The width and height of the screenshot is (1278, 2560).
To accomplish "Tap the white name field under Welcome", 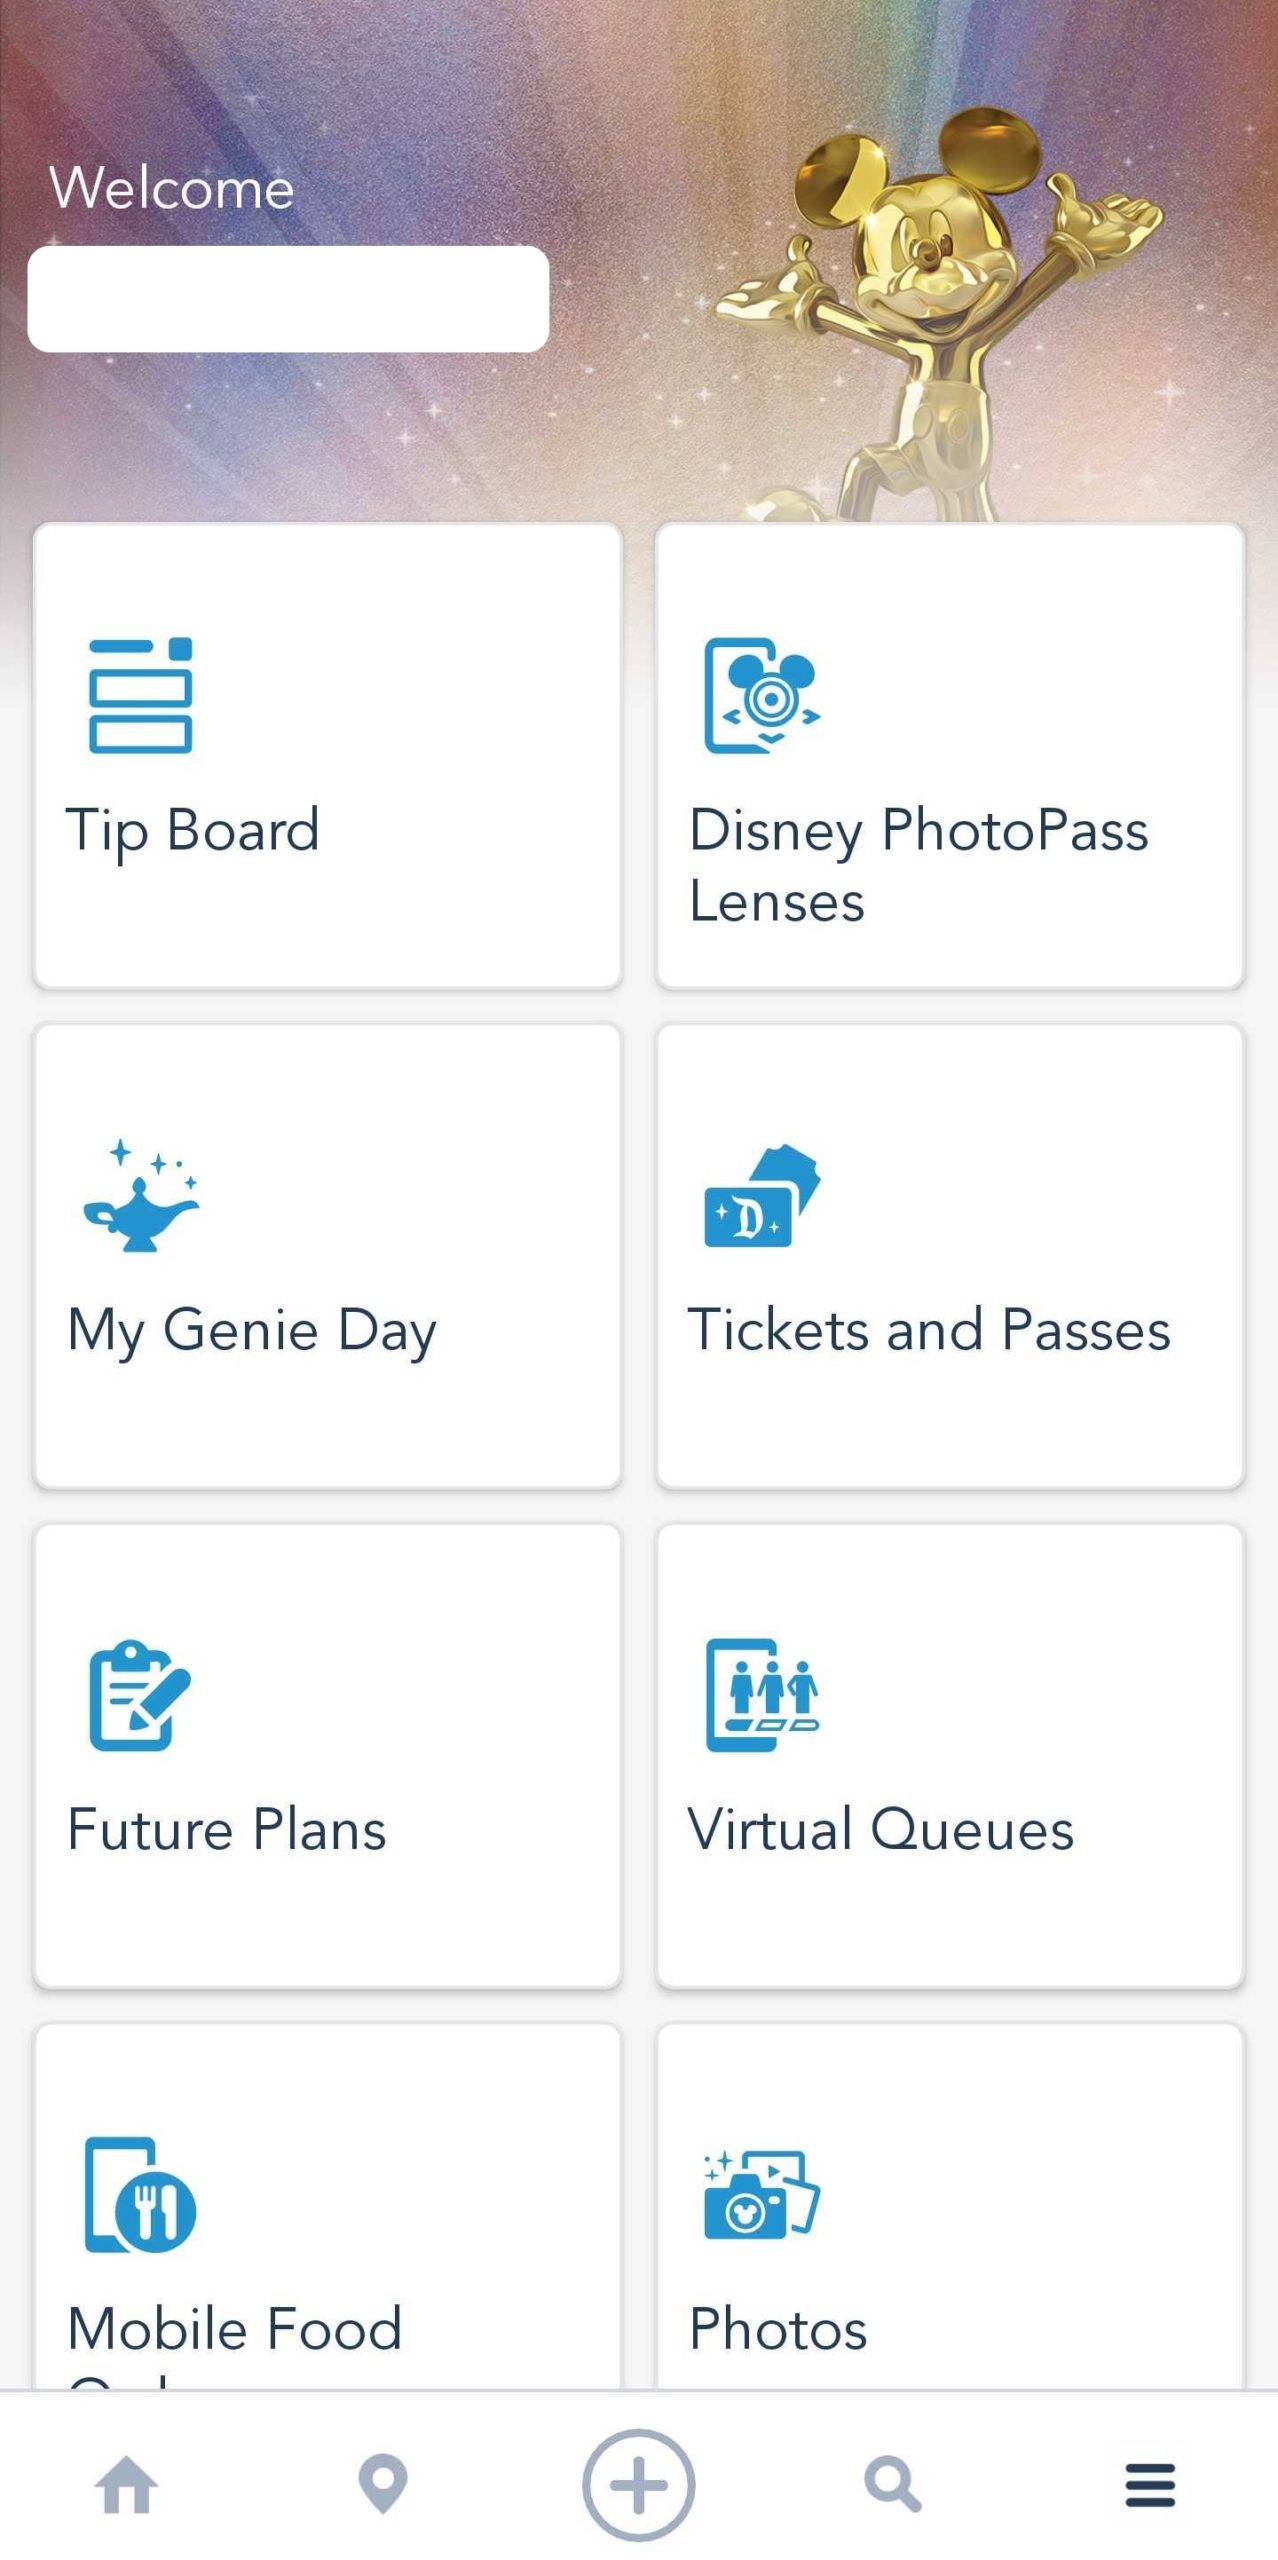I will (288, 299).
